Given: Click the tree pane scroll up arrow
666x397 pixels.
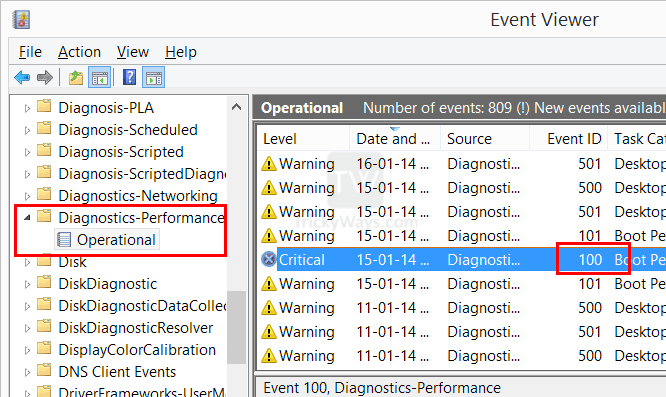Looking at the screenshot, I should click(237, 107).
